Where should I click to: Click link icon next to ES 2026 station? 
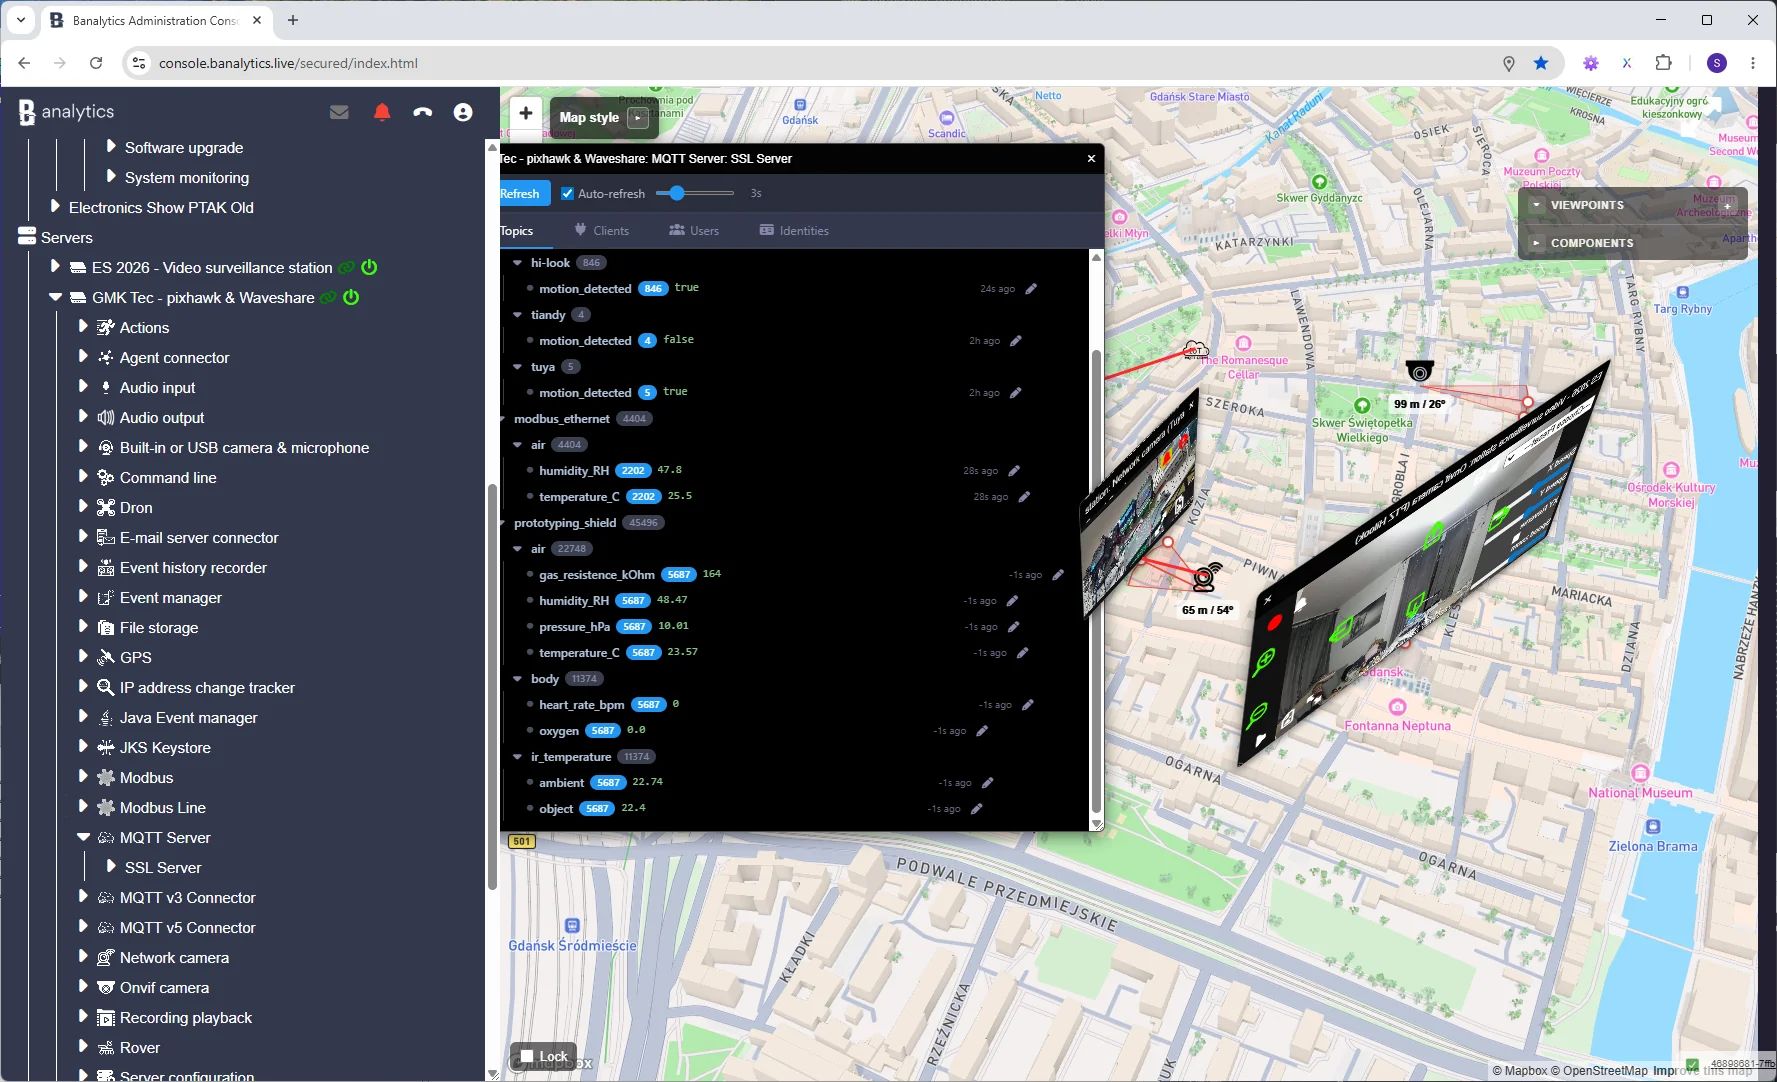346,268
